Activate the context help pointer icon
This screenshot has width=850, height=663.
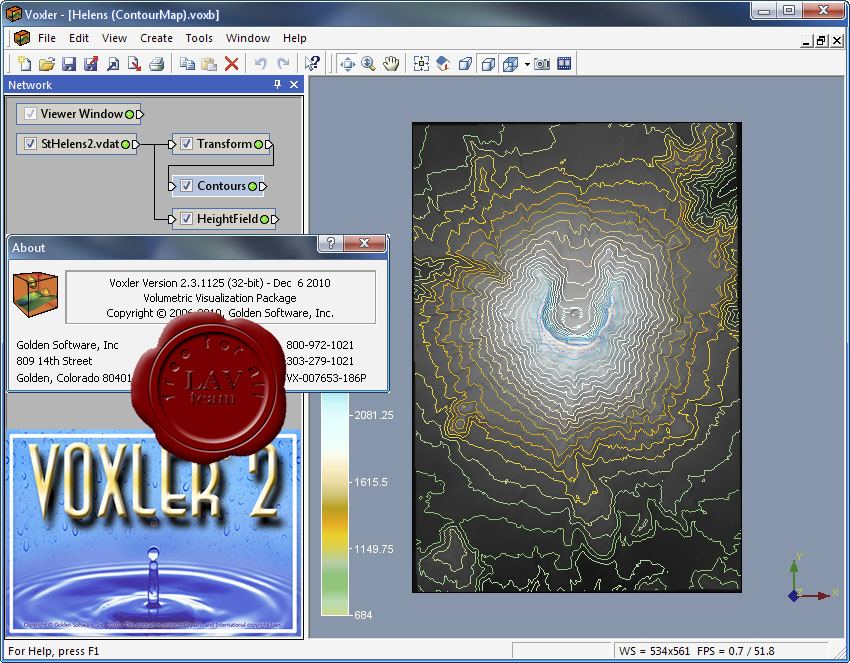pyautogui.click(x=312, y=64)
